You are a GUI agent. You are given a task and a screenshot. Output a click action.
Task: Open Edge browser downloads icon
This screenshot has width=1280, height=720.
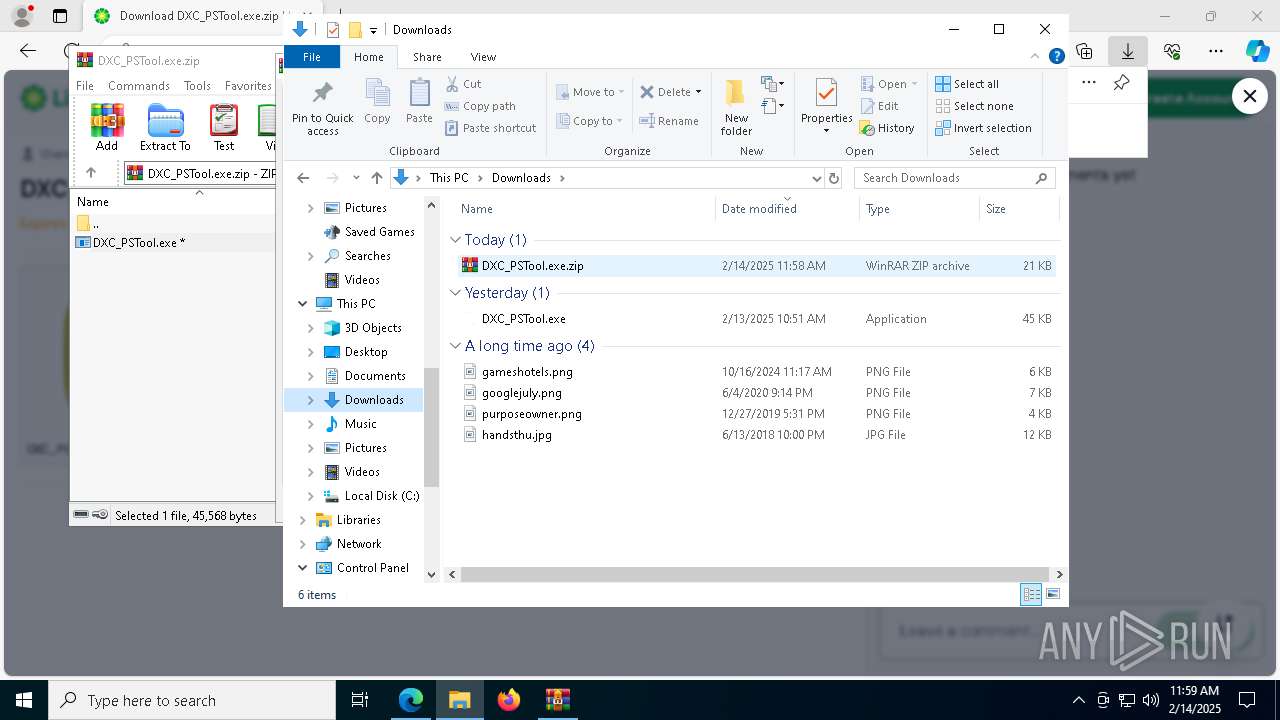(x=1128, y=51)
